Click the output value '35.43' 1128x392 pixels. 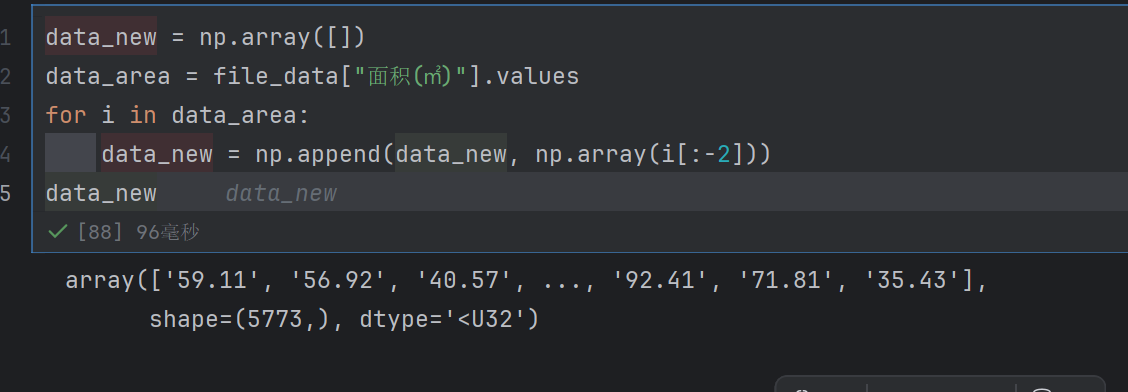click(912, 280)
